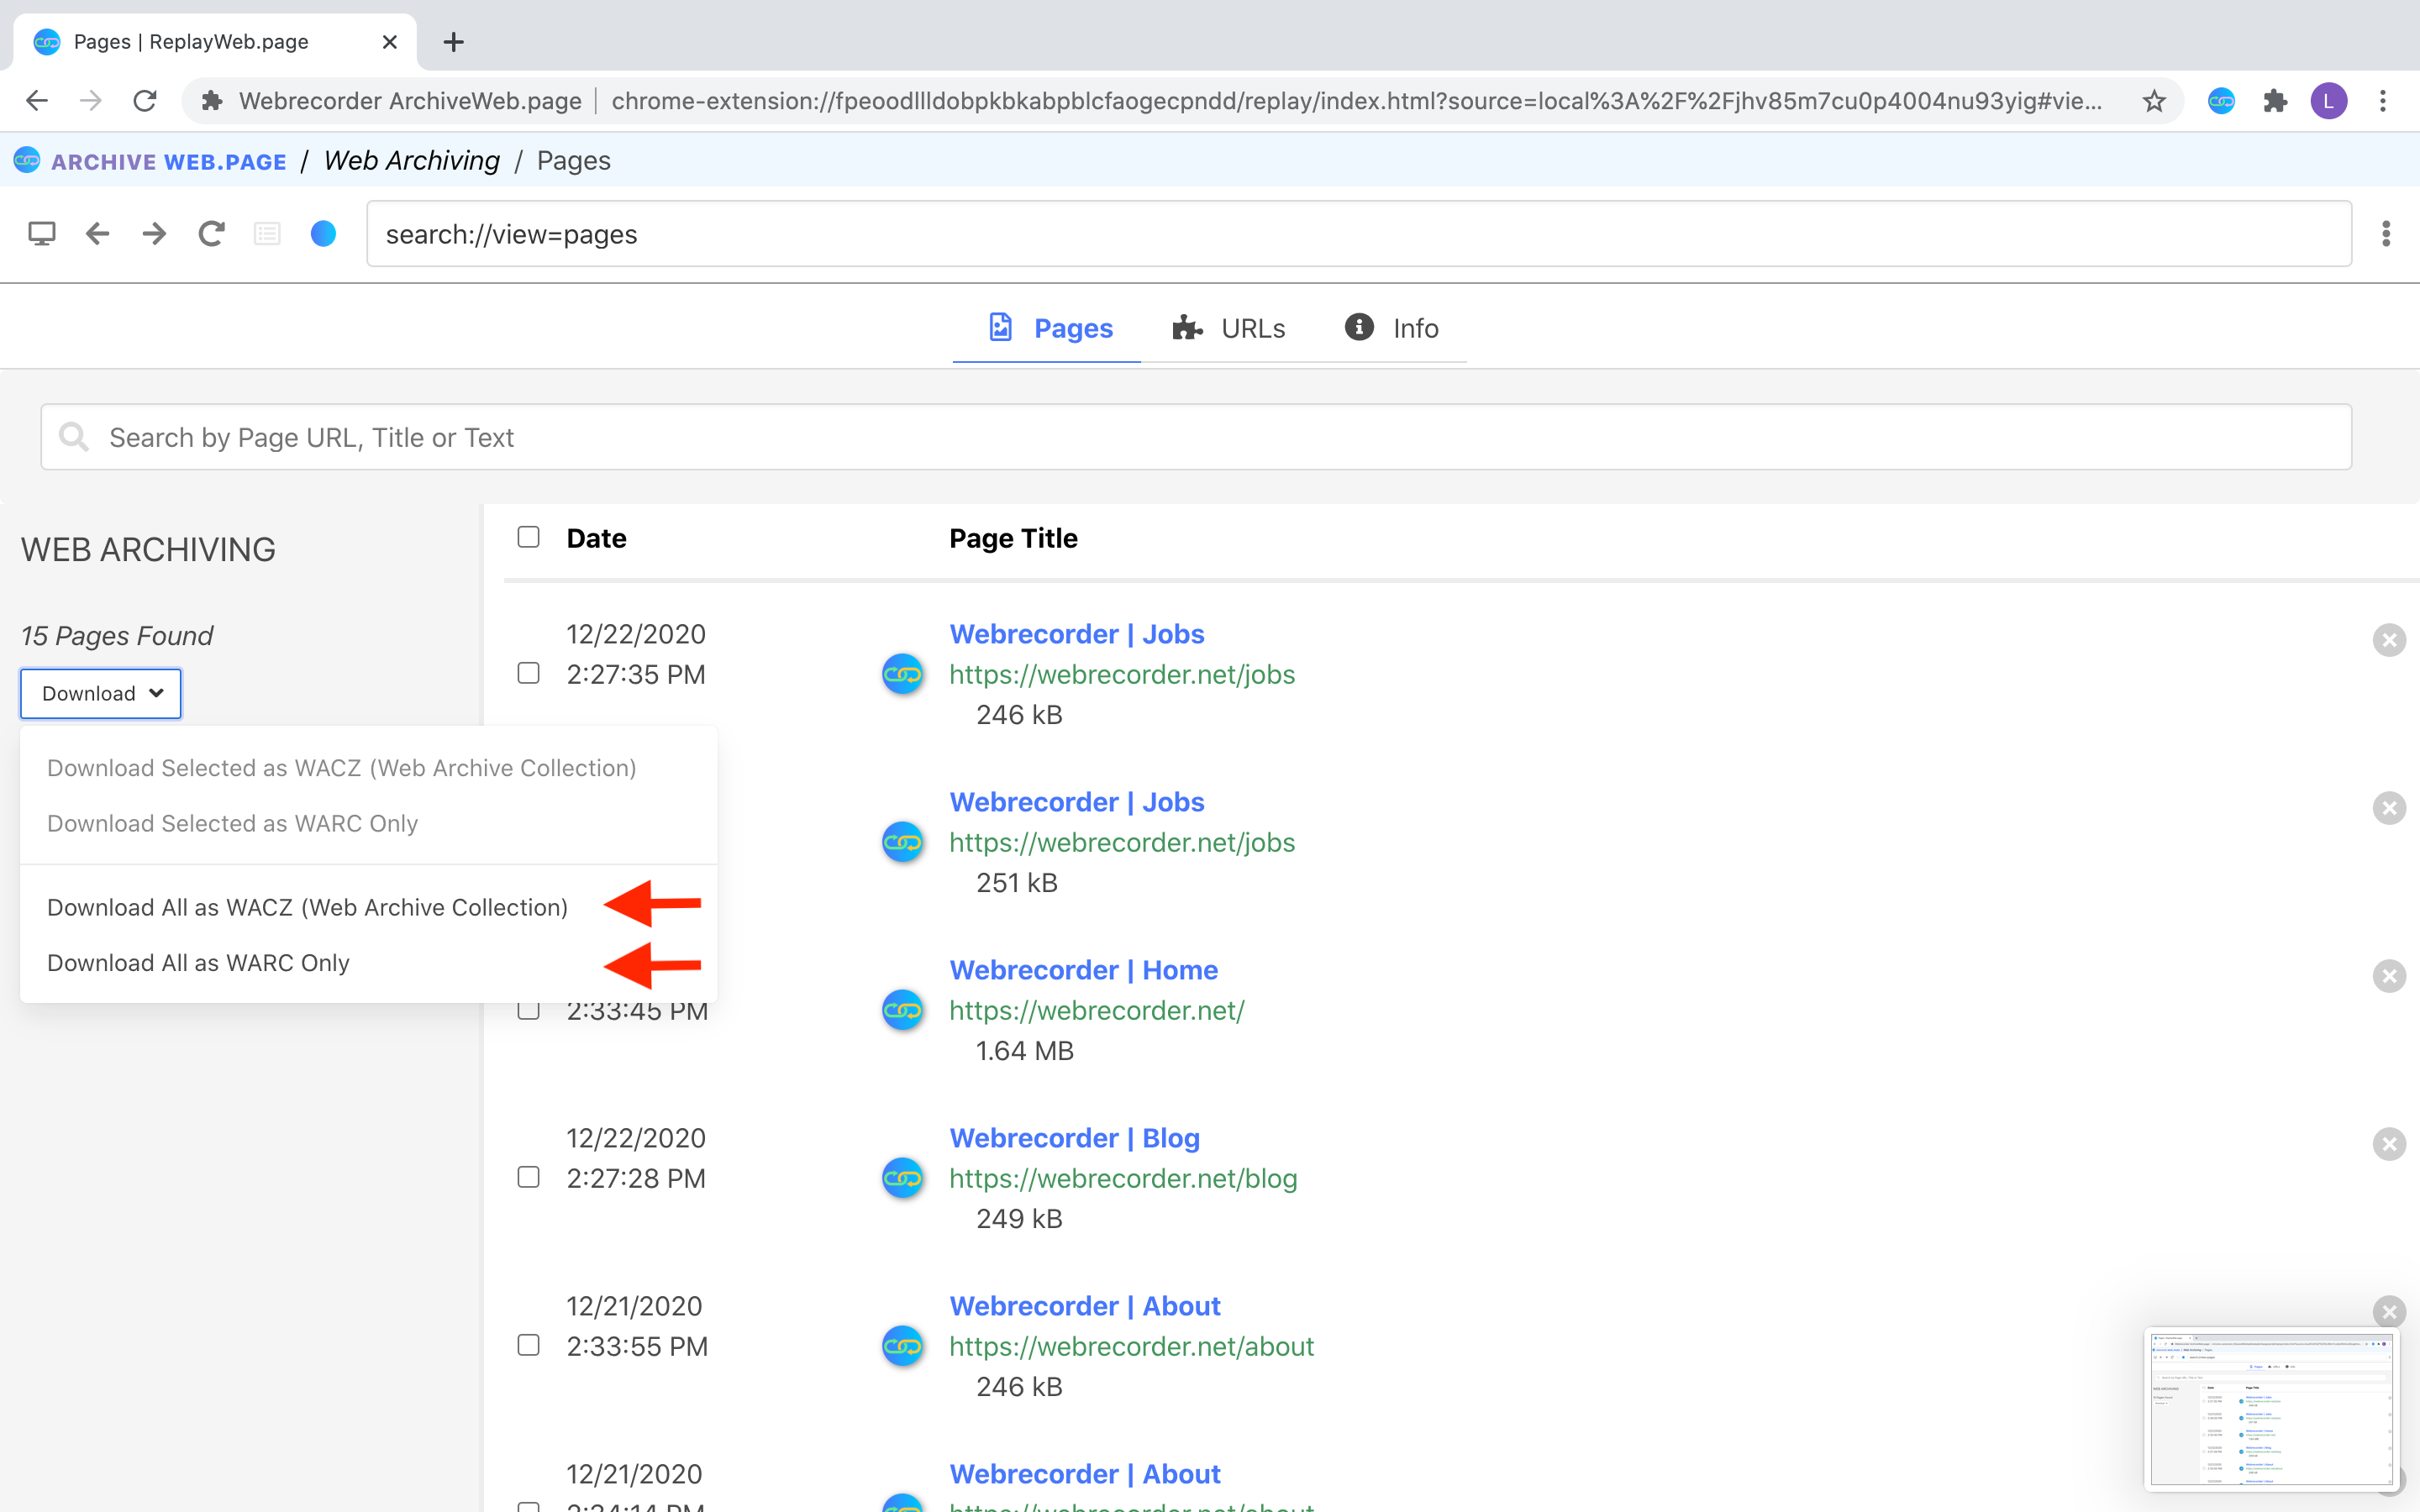Open Chrome's extensions puzzle icon

click(2275, 101)
